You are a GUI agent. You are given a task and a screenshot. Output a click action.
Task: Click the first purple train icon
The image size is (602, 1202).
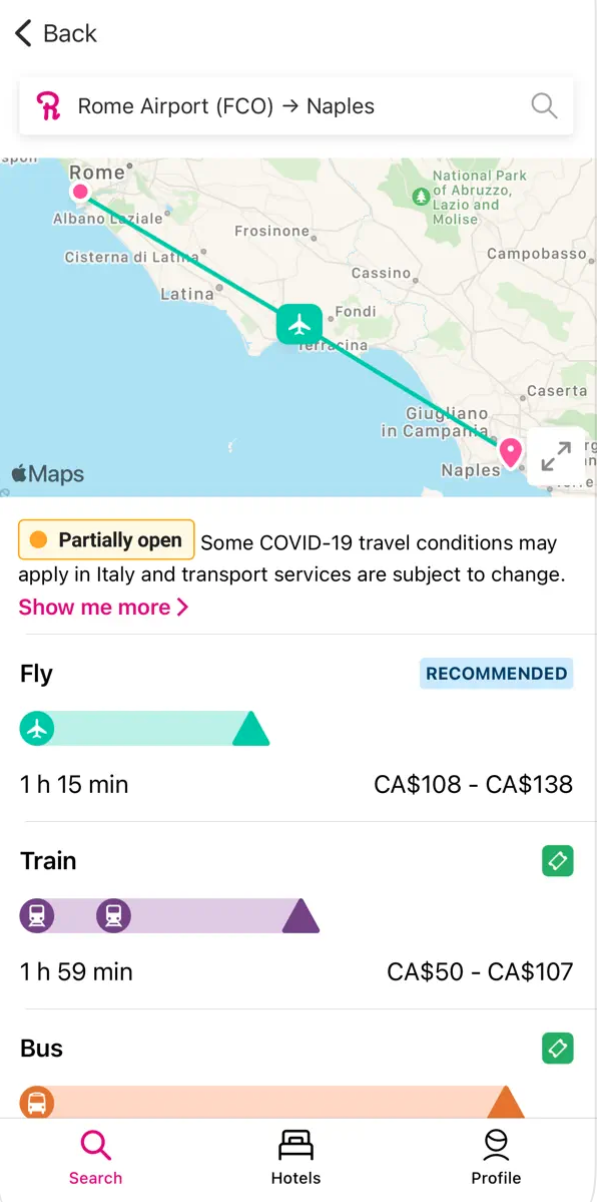37,915
